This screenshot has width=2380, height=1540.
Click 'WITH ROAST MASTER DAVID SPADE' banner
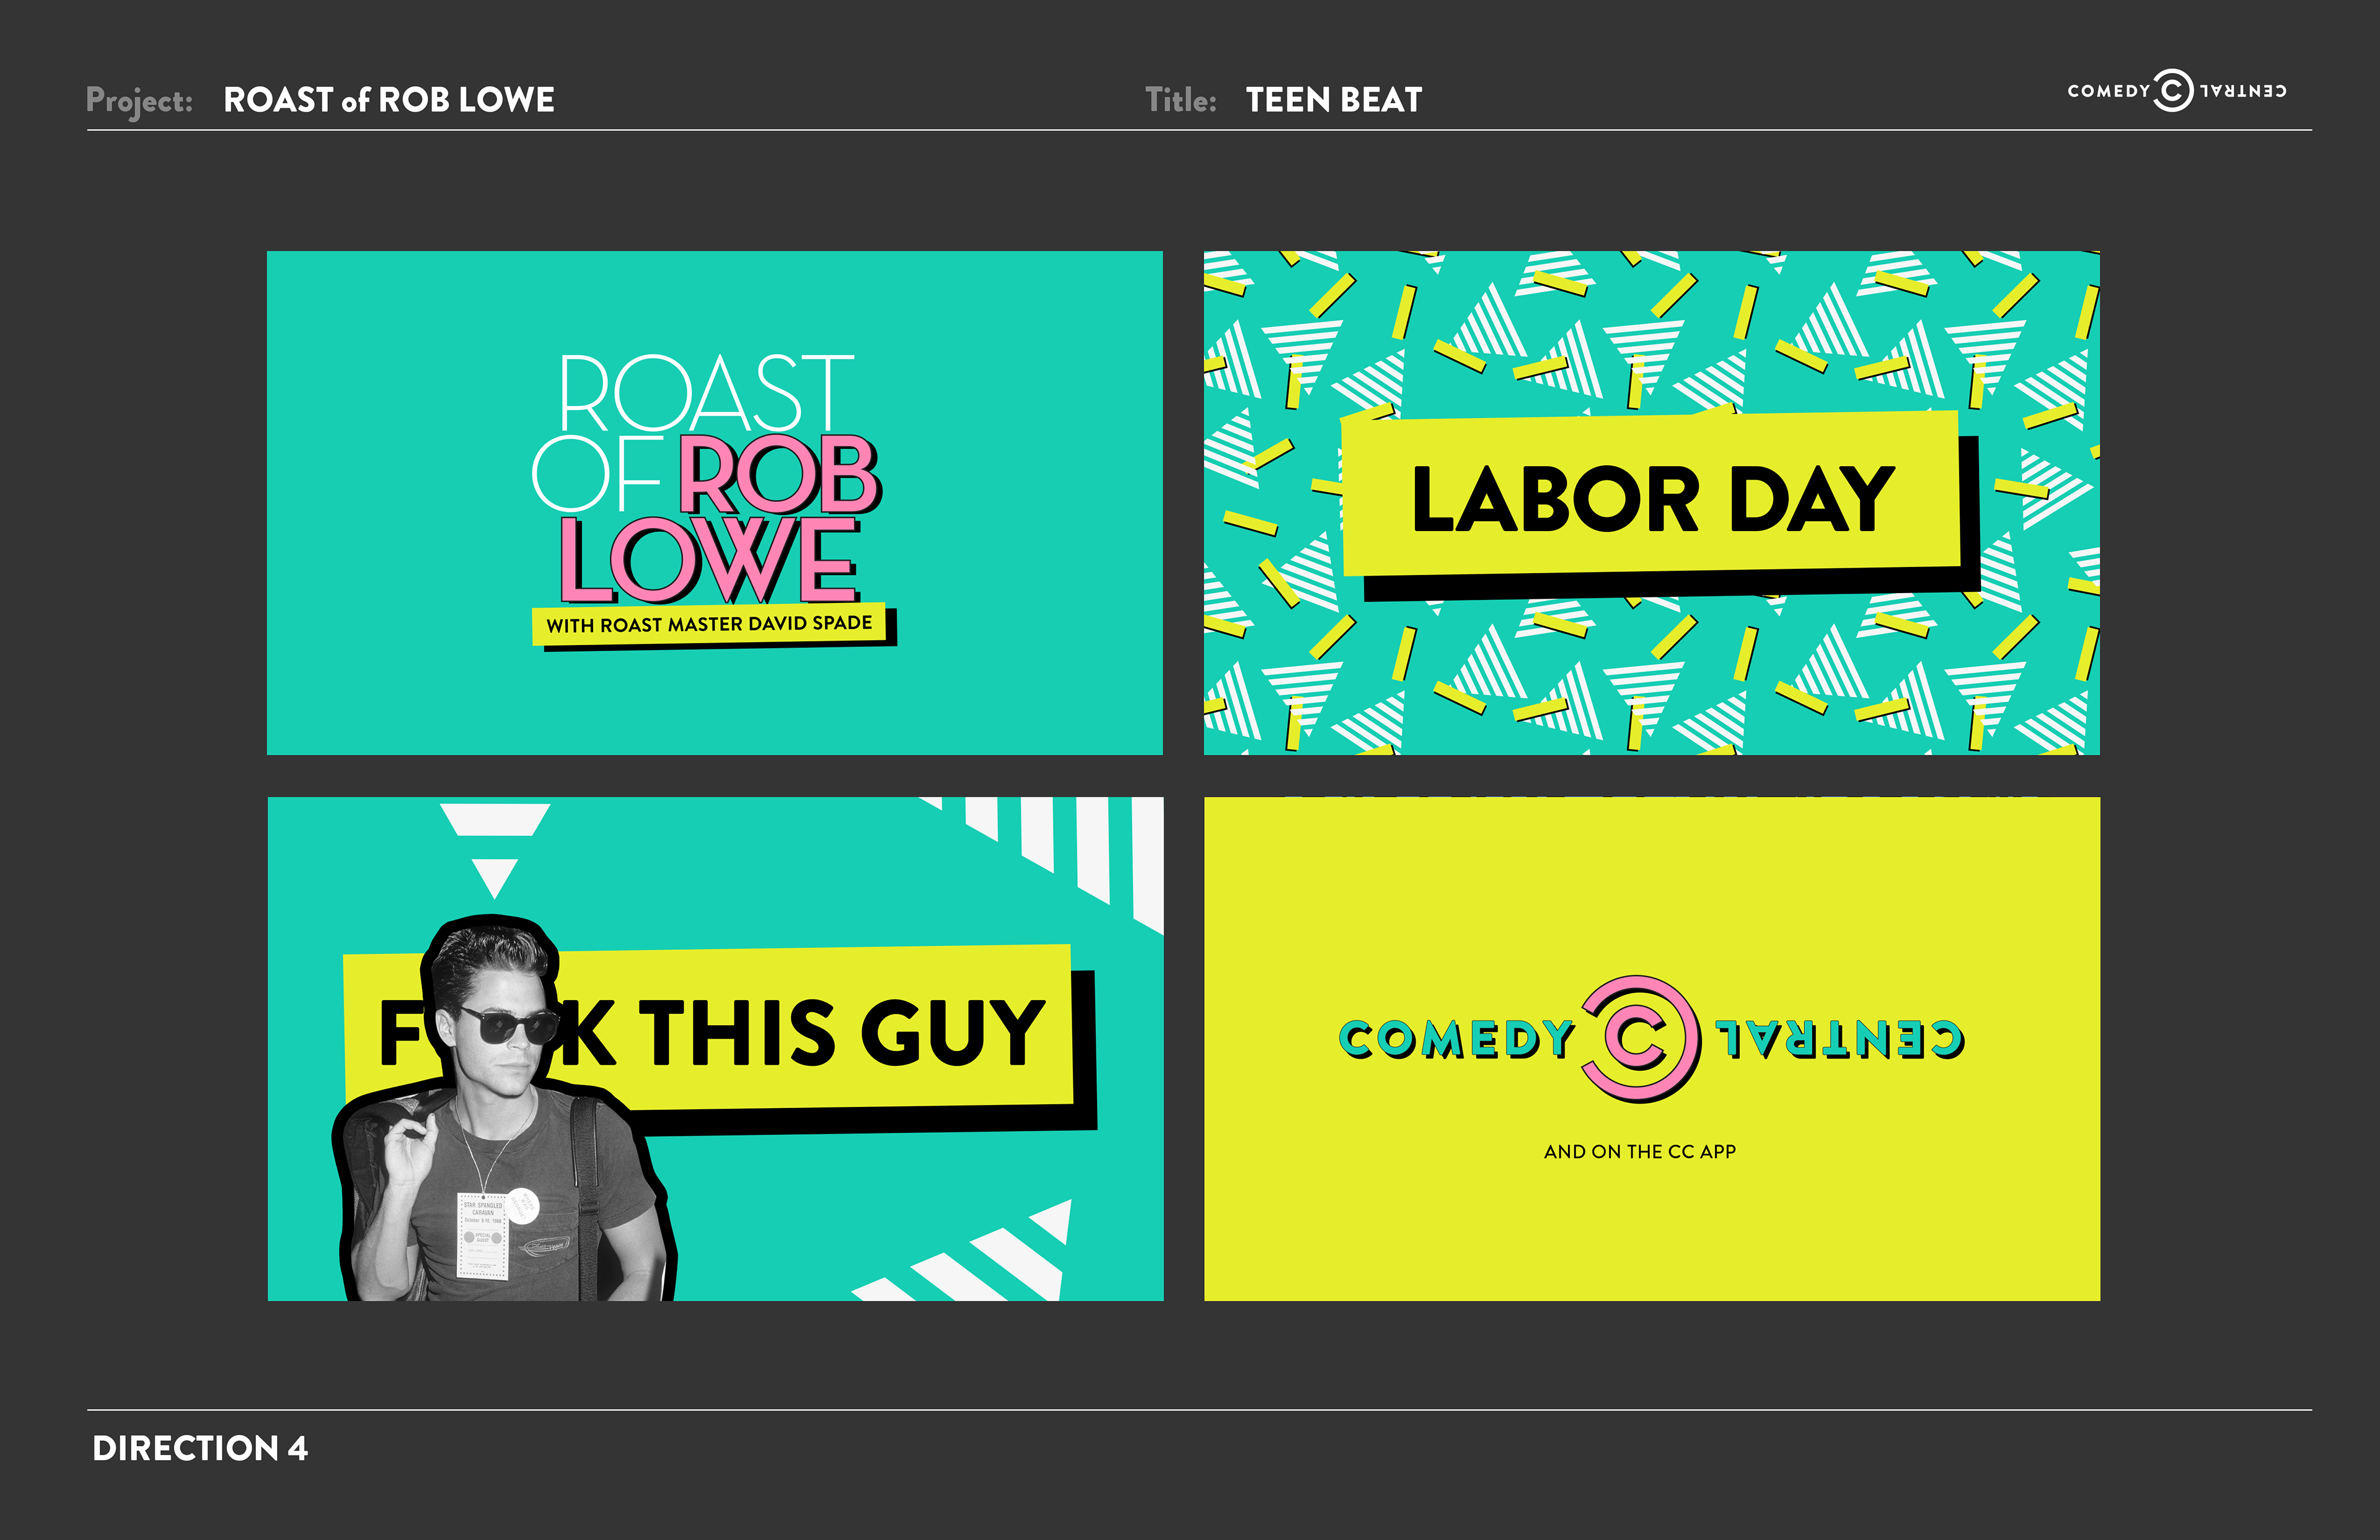pyautogui.click(x=713, y=626)
